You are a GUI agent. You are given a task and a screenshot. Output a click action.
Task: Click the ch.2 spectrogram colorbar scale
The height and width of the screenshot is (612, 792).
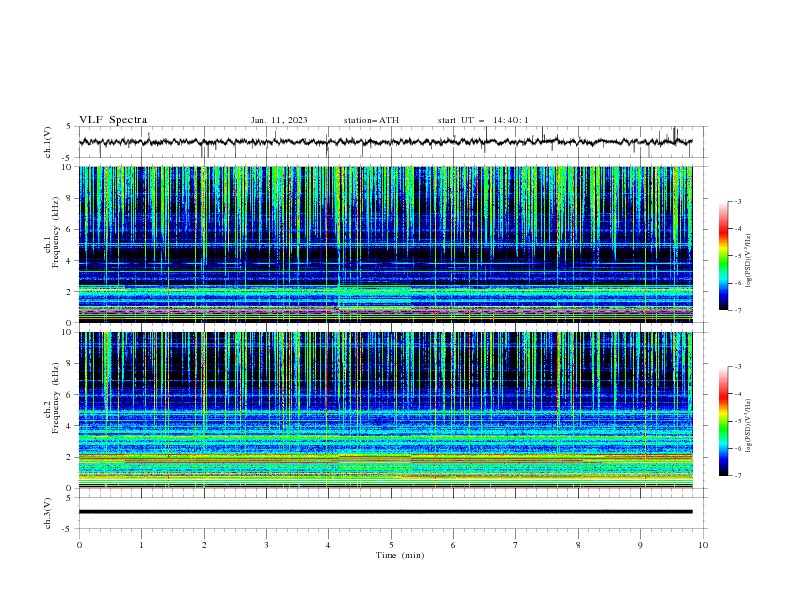723,421
